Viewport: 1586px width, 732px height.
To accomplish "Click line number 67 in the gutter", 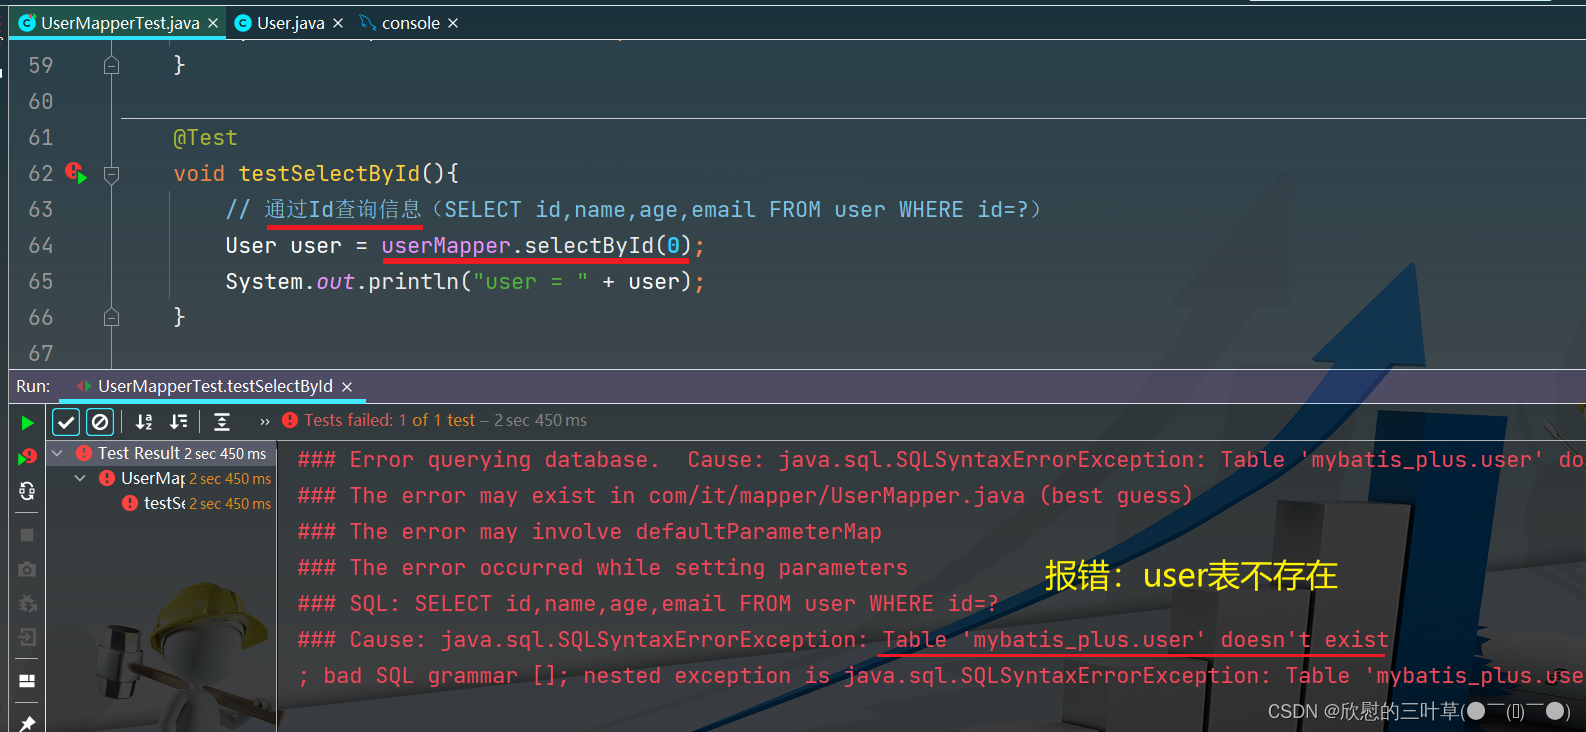I will tap(41, 354).
